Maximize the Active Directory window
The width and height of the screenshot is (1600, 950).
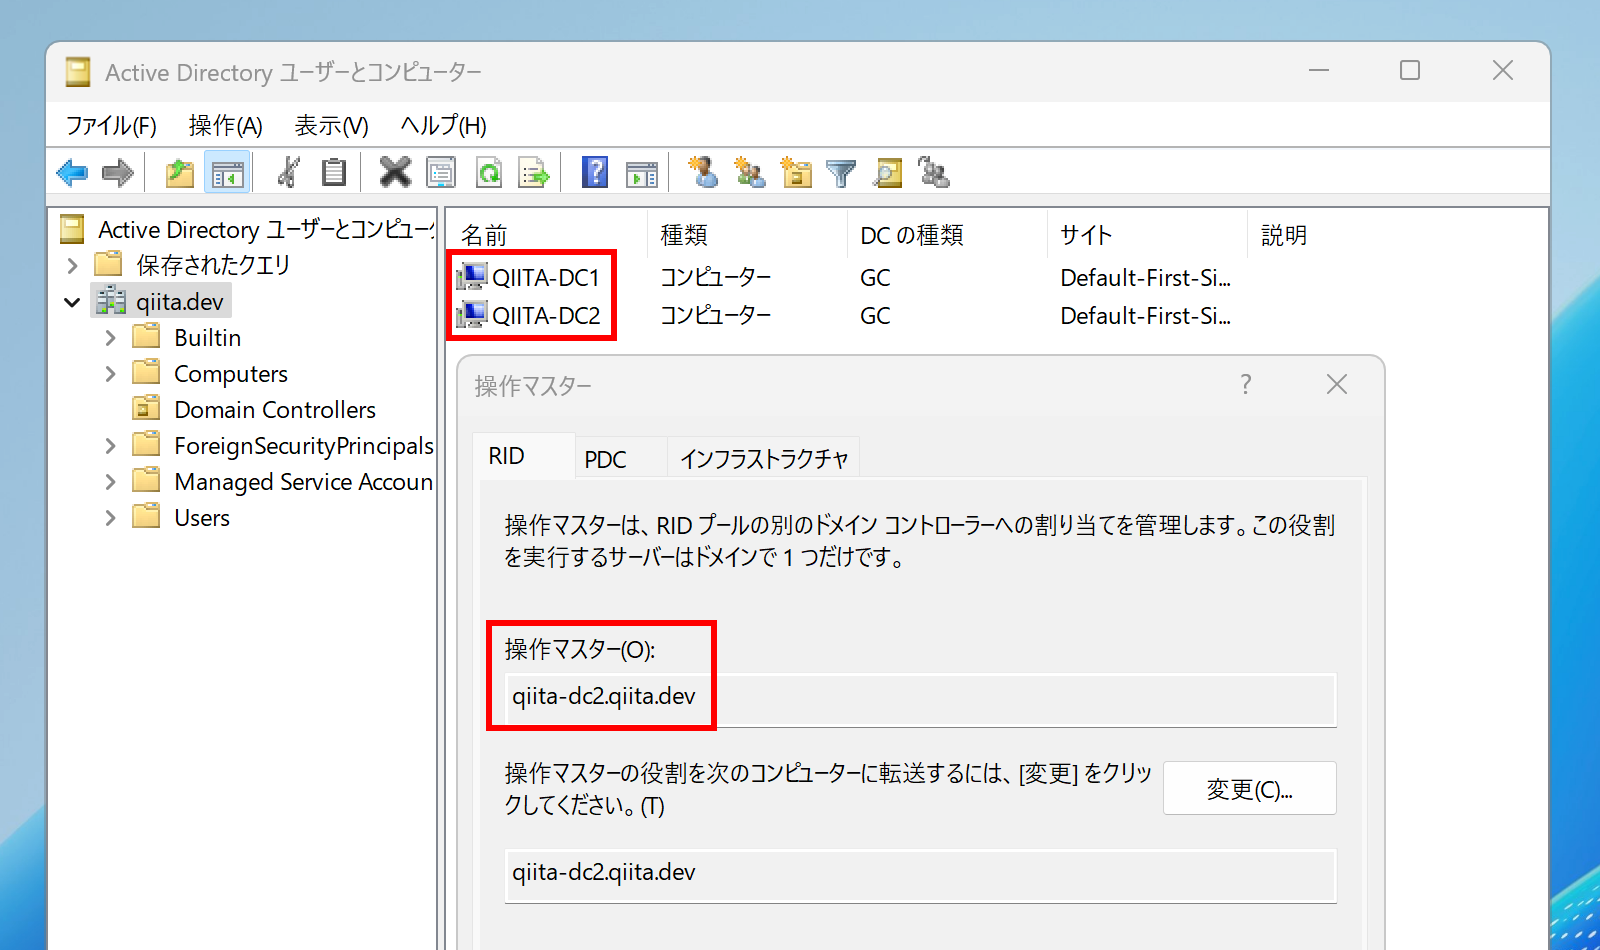click(1410, 70)
